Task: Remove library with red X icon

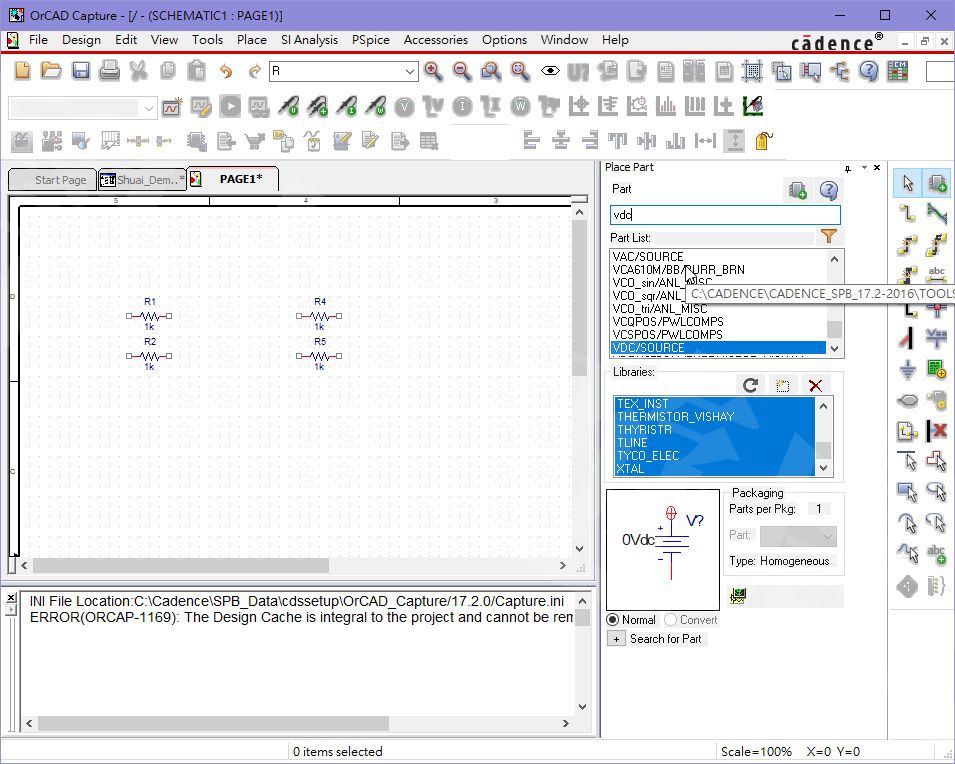Action: 815,385
